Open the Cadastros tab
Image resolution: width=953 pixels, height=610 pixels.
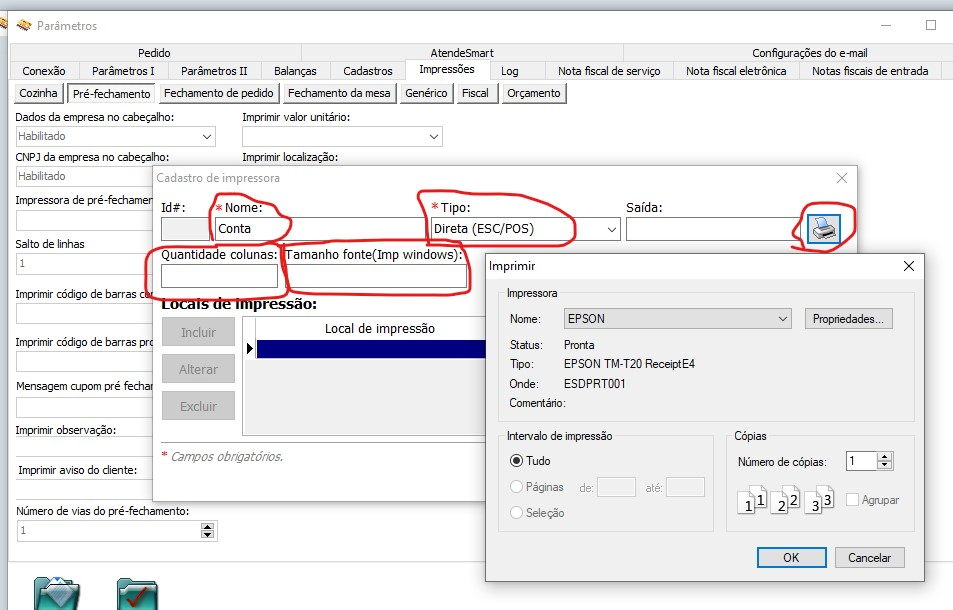[x=368, y=71]
